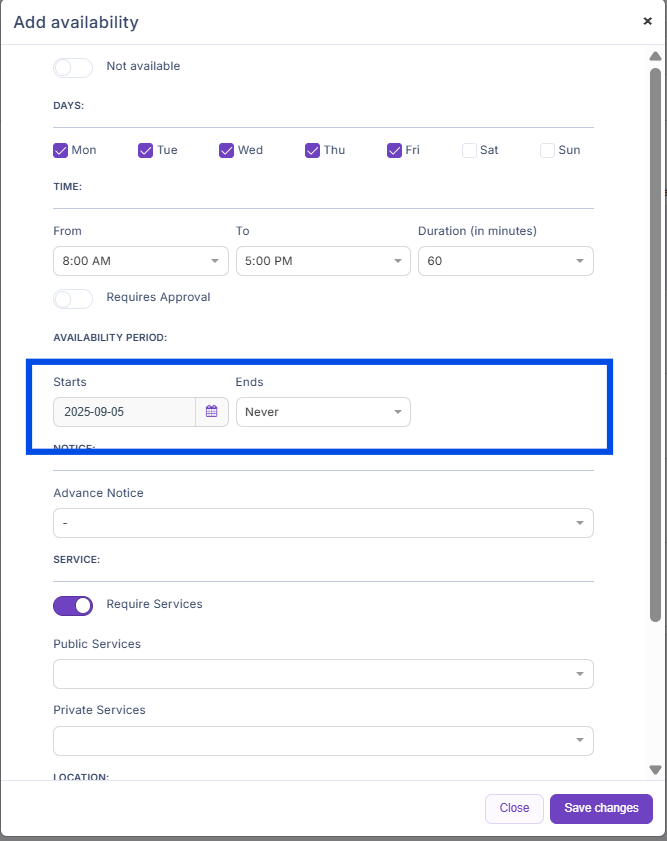Enable the Requires Approval switch
Screen dimensions: 667x841
pyautogui.click(x=73, y=298)
